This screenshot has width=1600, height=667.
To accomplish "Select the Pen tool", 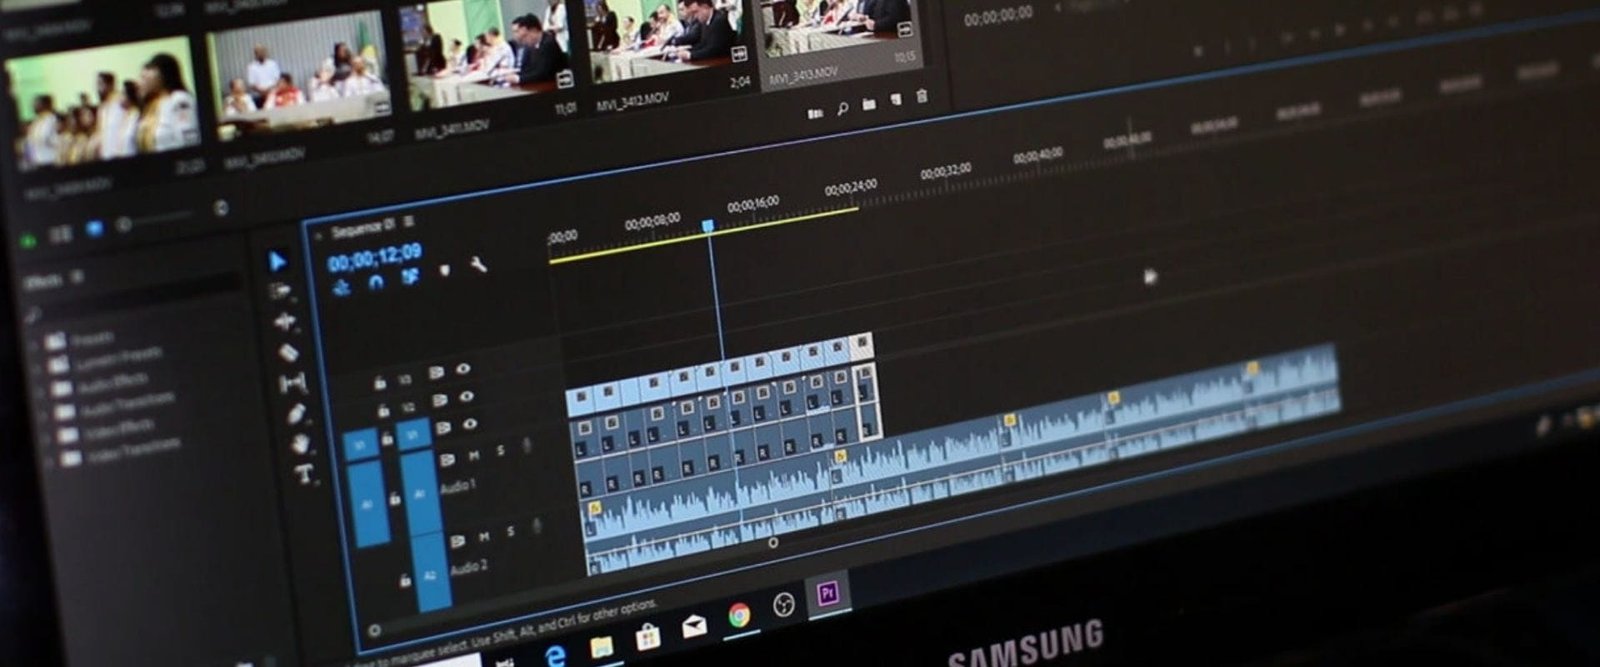I will coord(296,413).
